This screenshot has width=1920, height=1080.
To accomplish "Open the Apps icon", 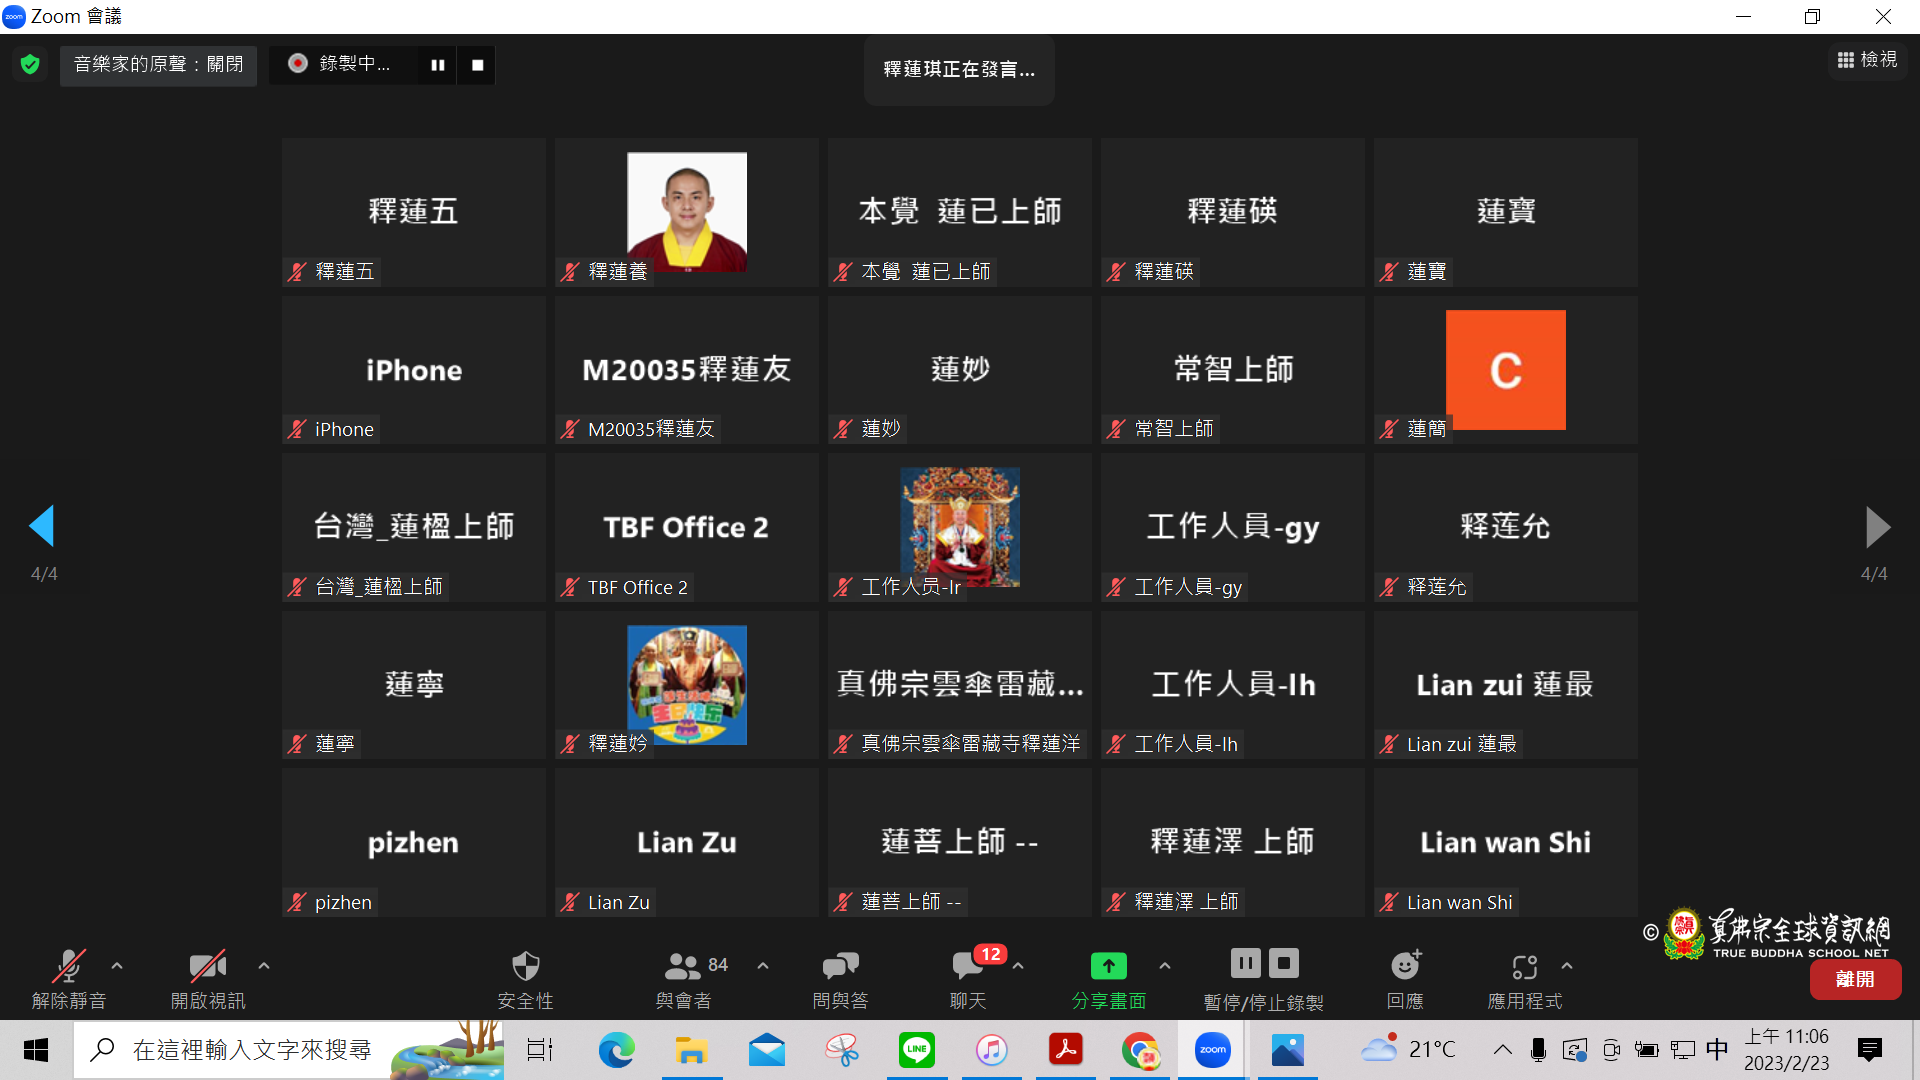I will click(x=1524, y=966).
